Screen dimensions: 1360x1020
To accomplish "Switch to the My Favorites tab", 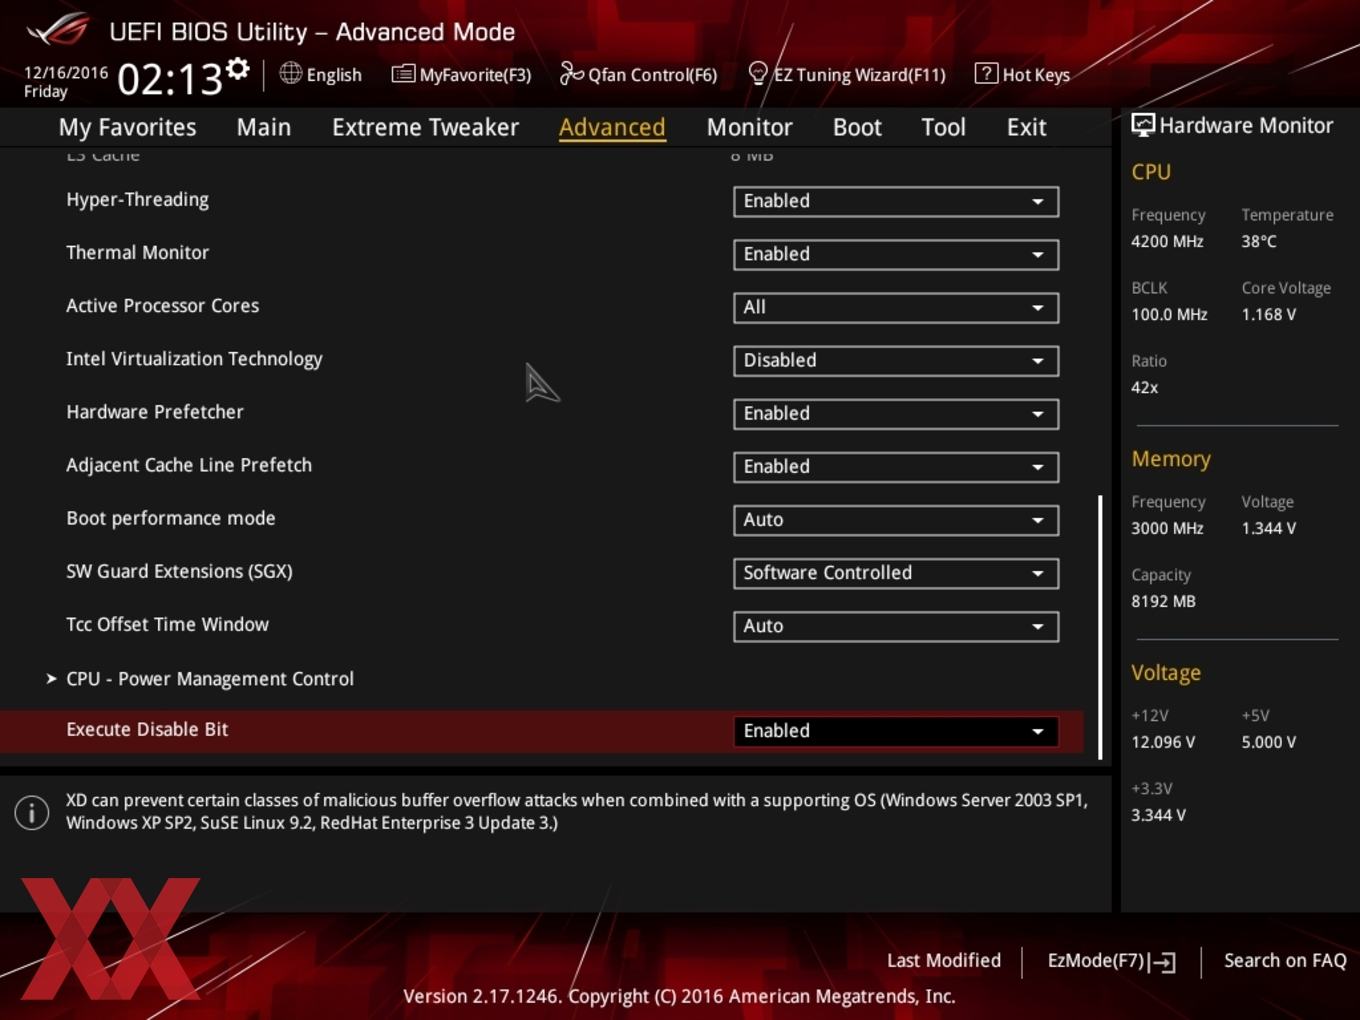I will 128,127.
